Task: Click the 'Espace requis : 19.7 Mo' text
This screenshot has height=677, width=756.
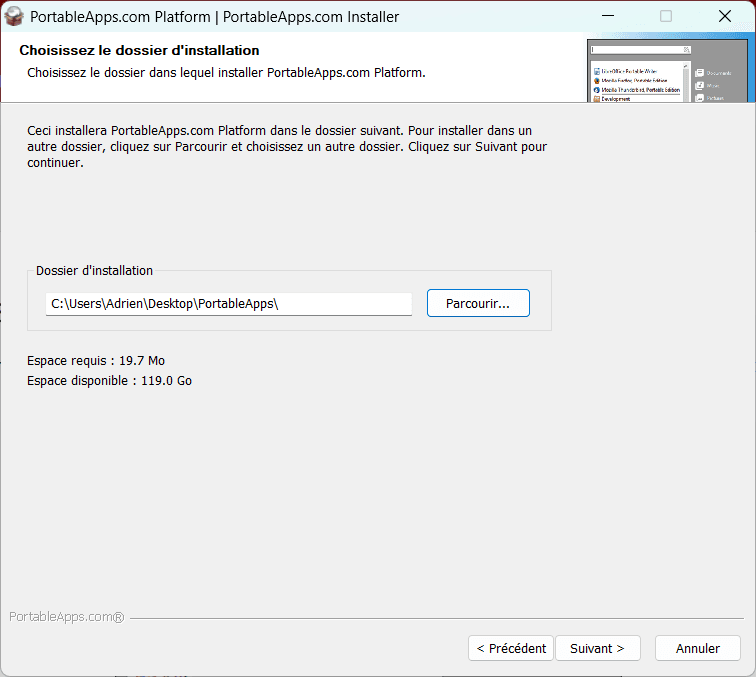Action: [96, 361]
